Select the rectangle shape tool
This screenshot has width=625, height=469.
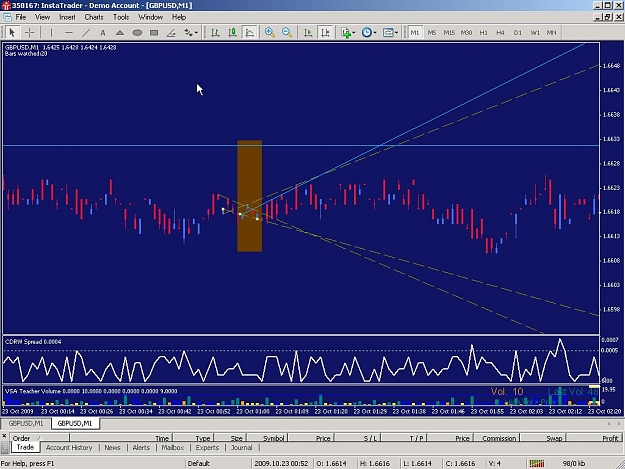(x=154, y=33)
